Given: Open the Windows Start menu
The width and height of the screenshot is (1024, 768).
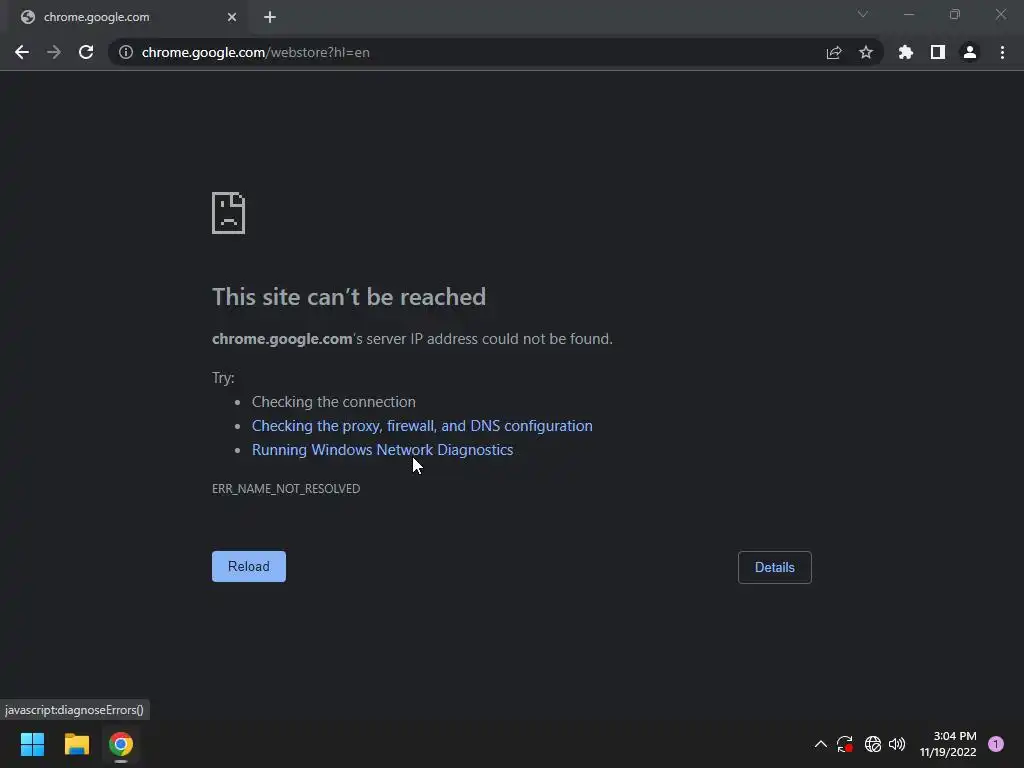Looking at the screenshot, I should [x=33, y=744].
